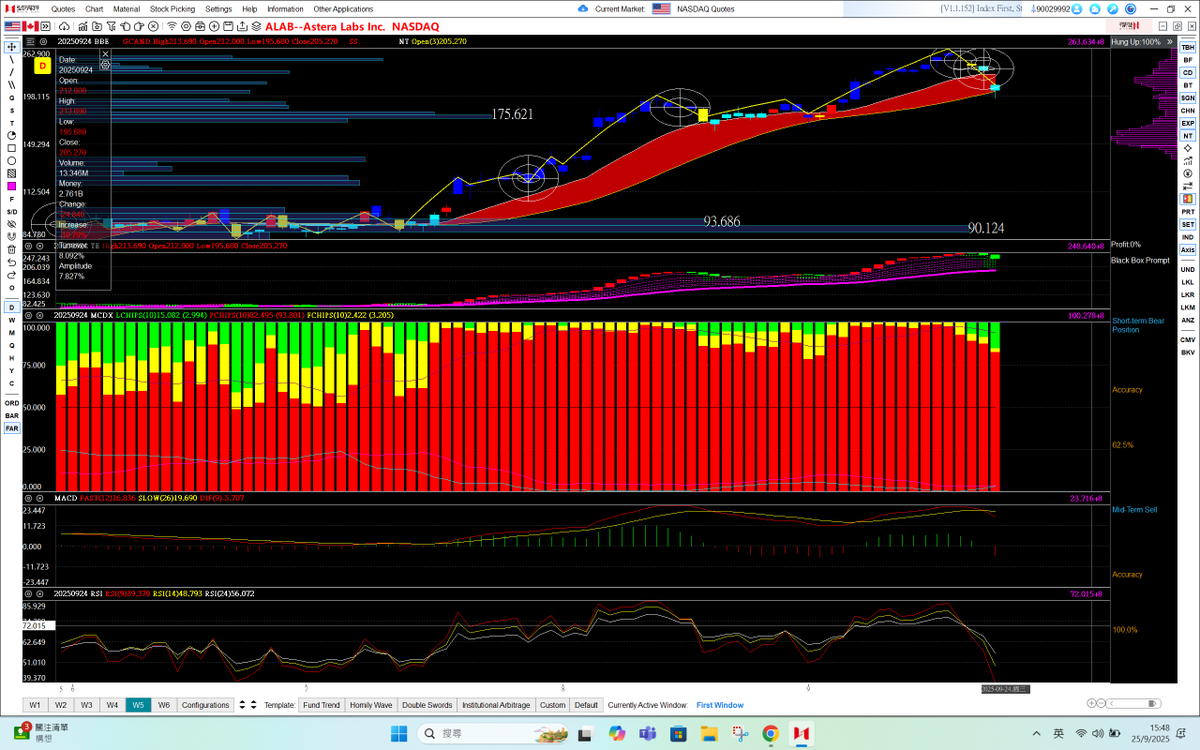
Task: Apply the Institutional Arbitrage template
Action: (x=496, y=705)
